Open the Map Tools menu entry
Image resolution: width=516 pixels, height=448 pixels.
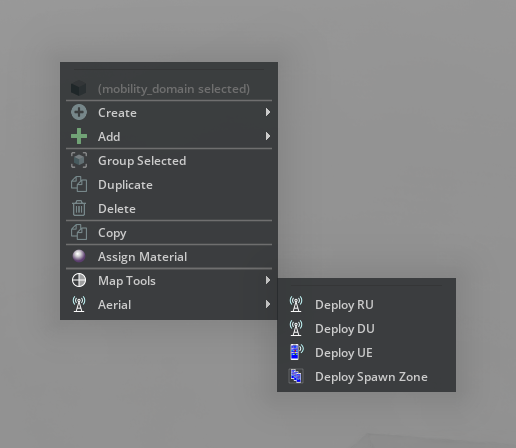click(x=169, y=281)
